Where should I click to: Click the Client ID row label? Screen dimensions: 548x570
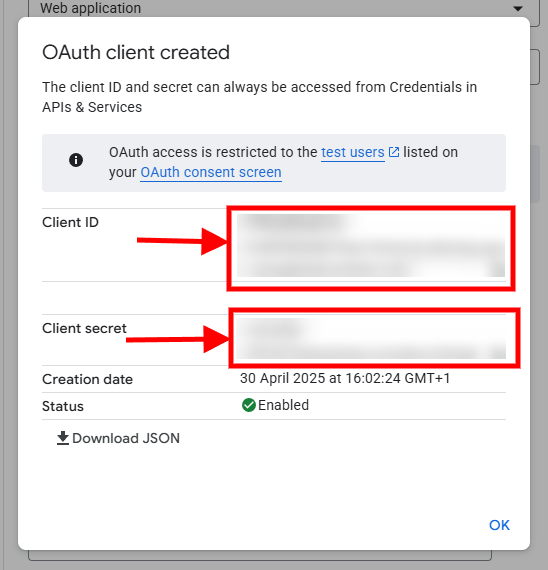click(71, 222)
